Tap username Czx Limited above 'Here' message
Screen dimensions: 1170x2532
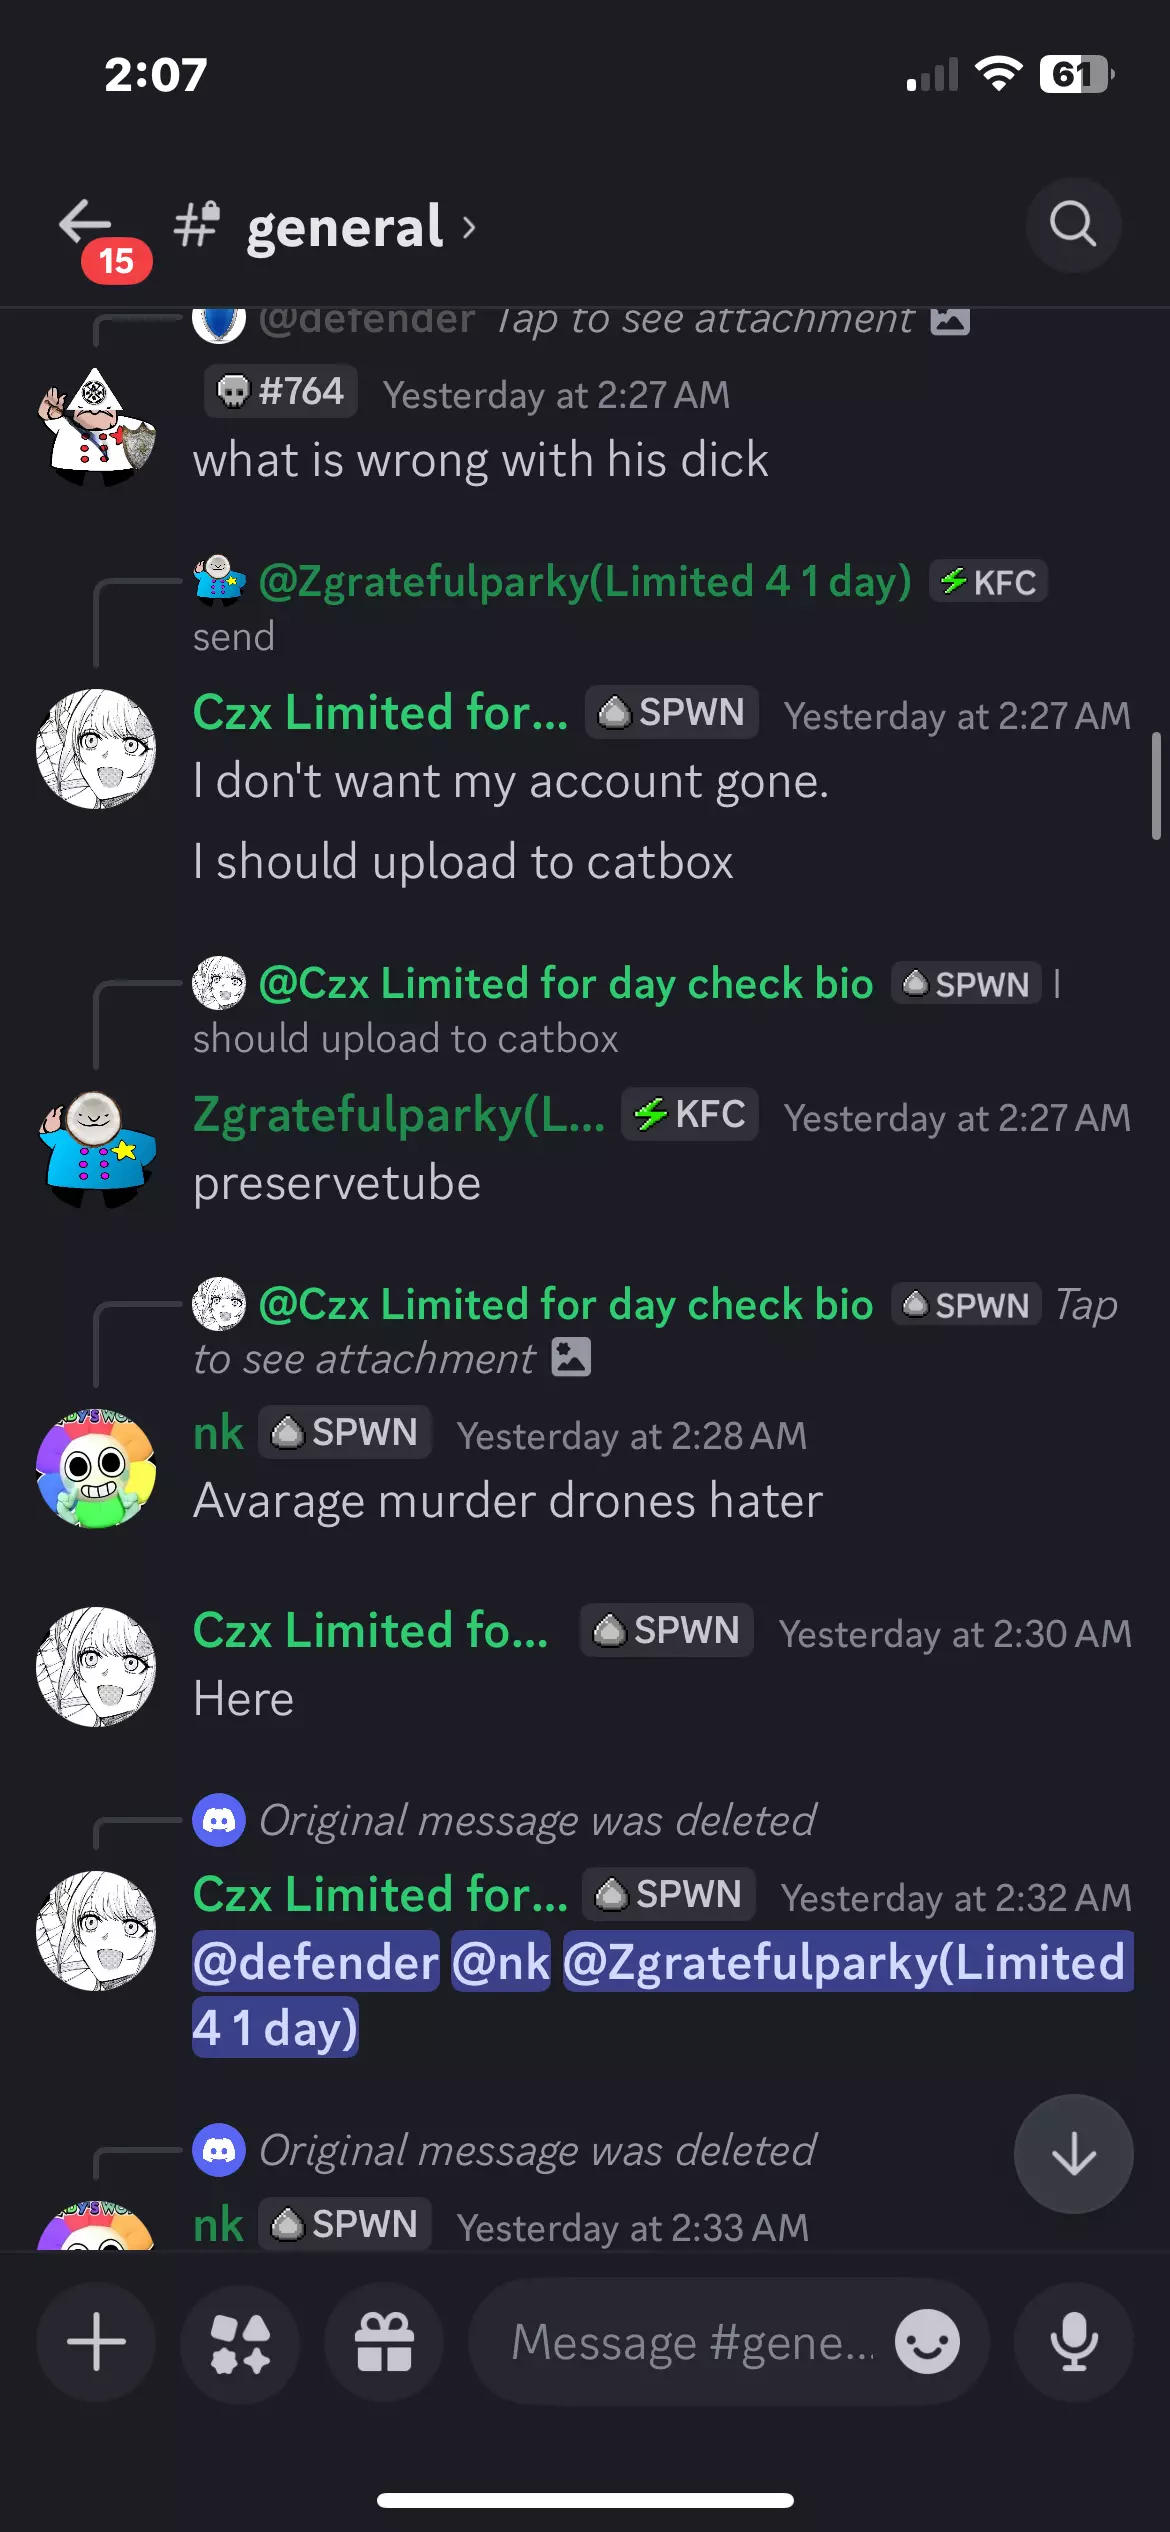[x=371, y=1630]
